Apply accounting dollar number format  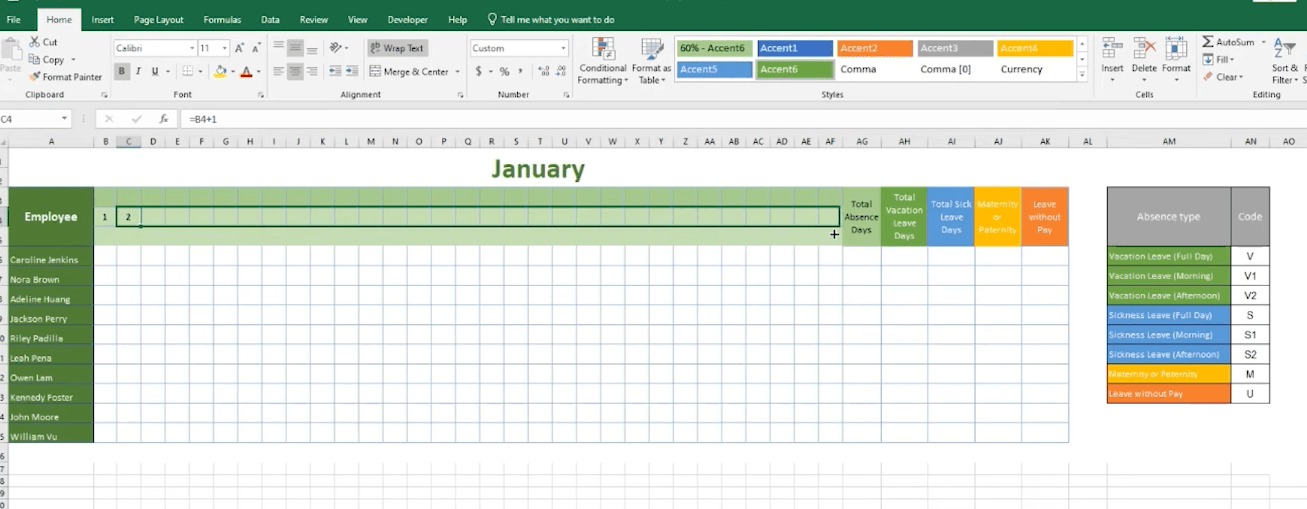pos(479,71)
